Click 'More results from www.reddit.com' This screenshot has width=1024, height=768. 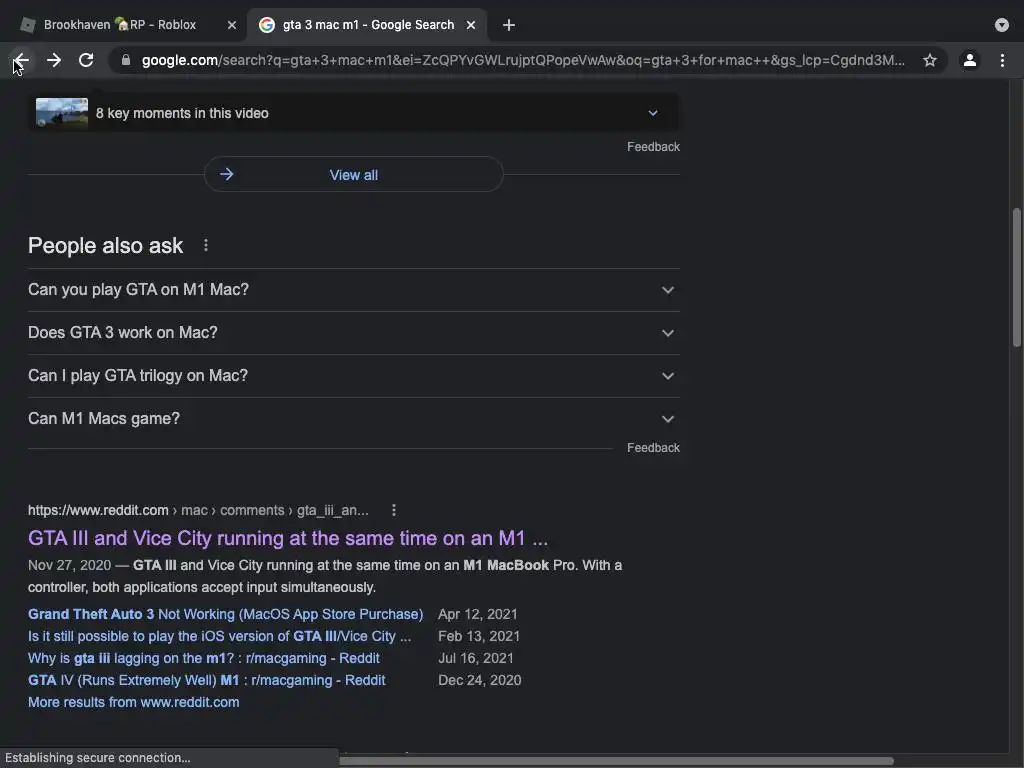133,703
